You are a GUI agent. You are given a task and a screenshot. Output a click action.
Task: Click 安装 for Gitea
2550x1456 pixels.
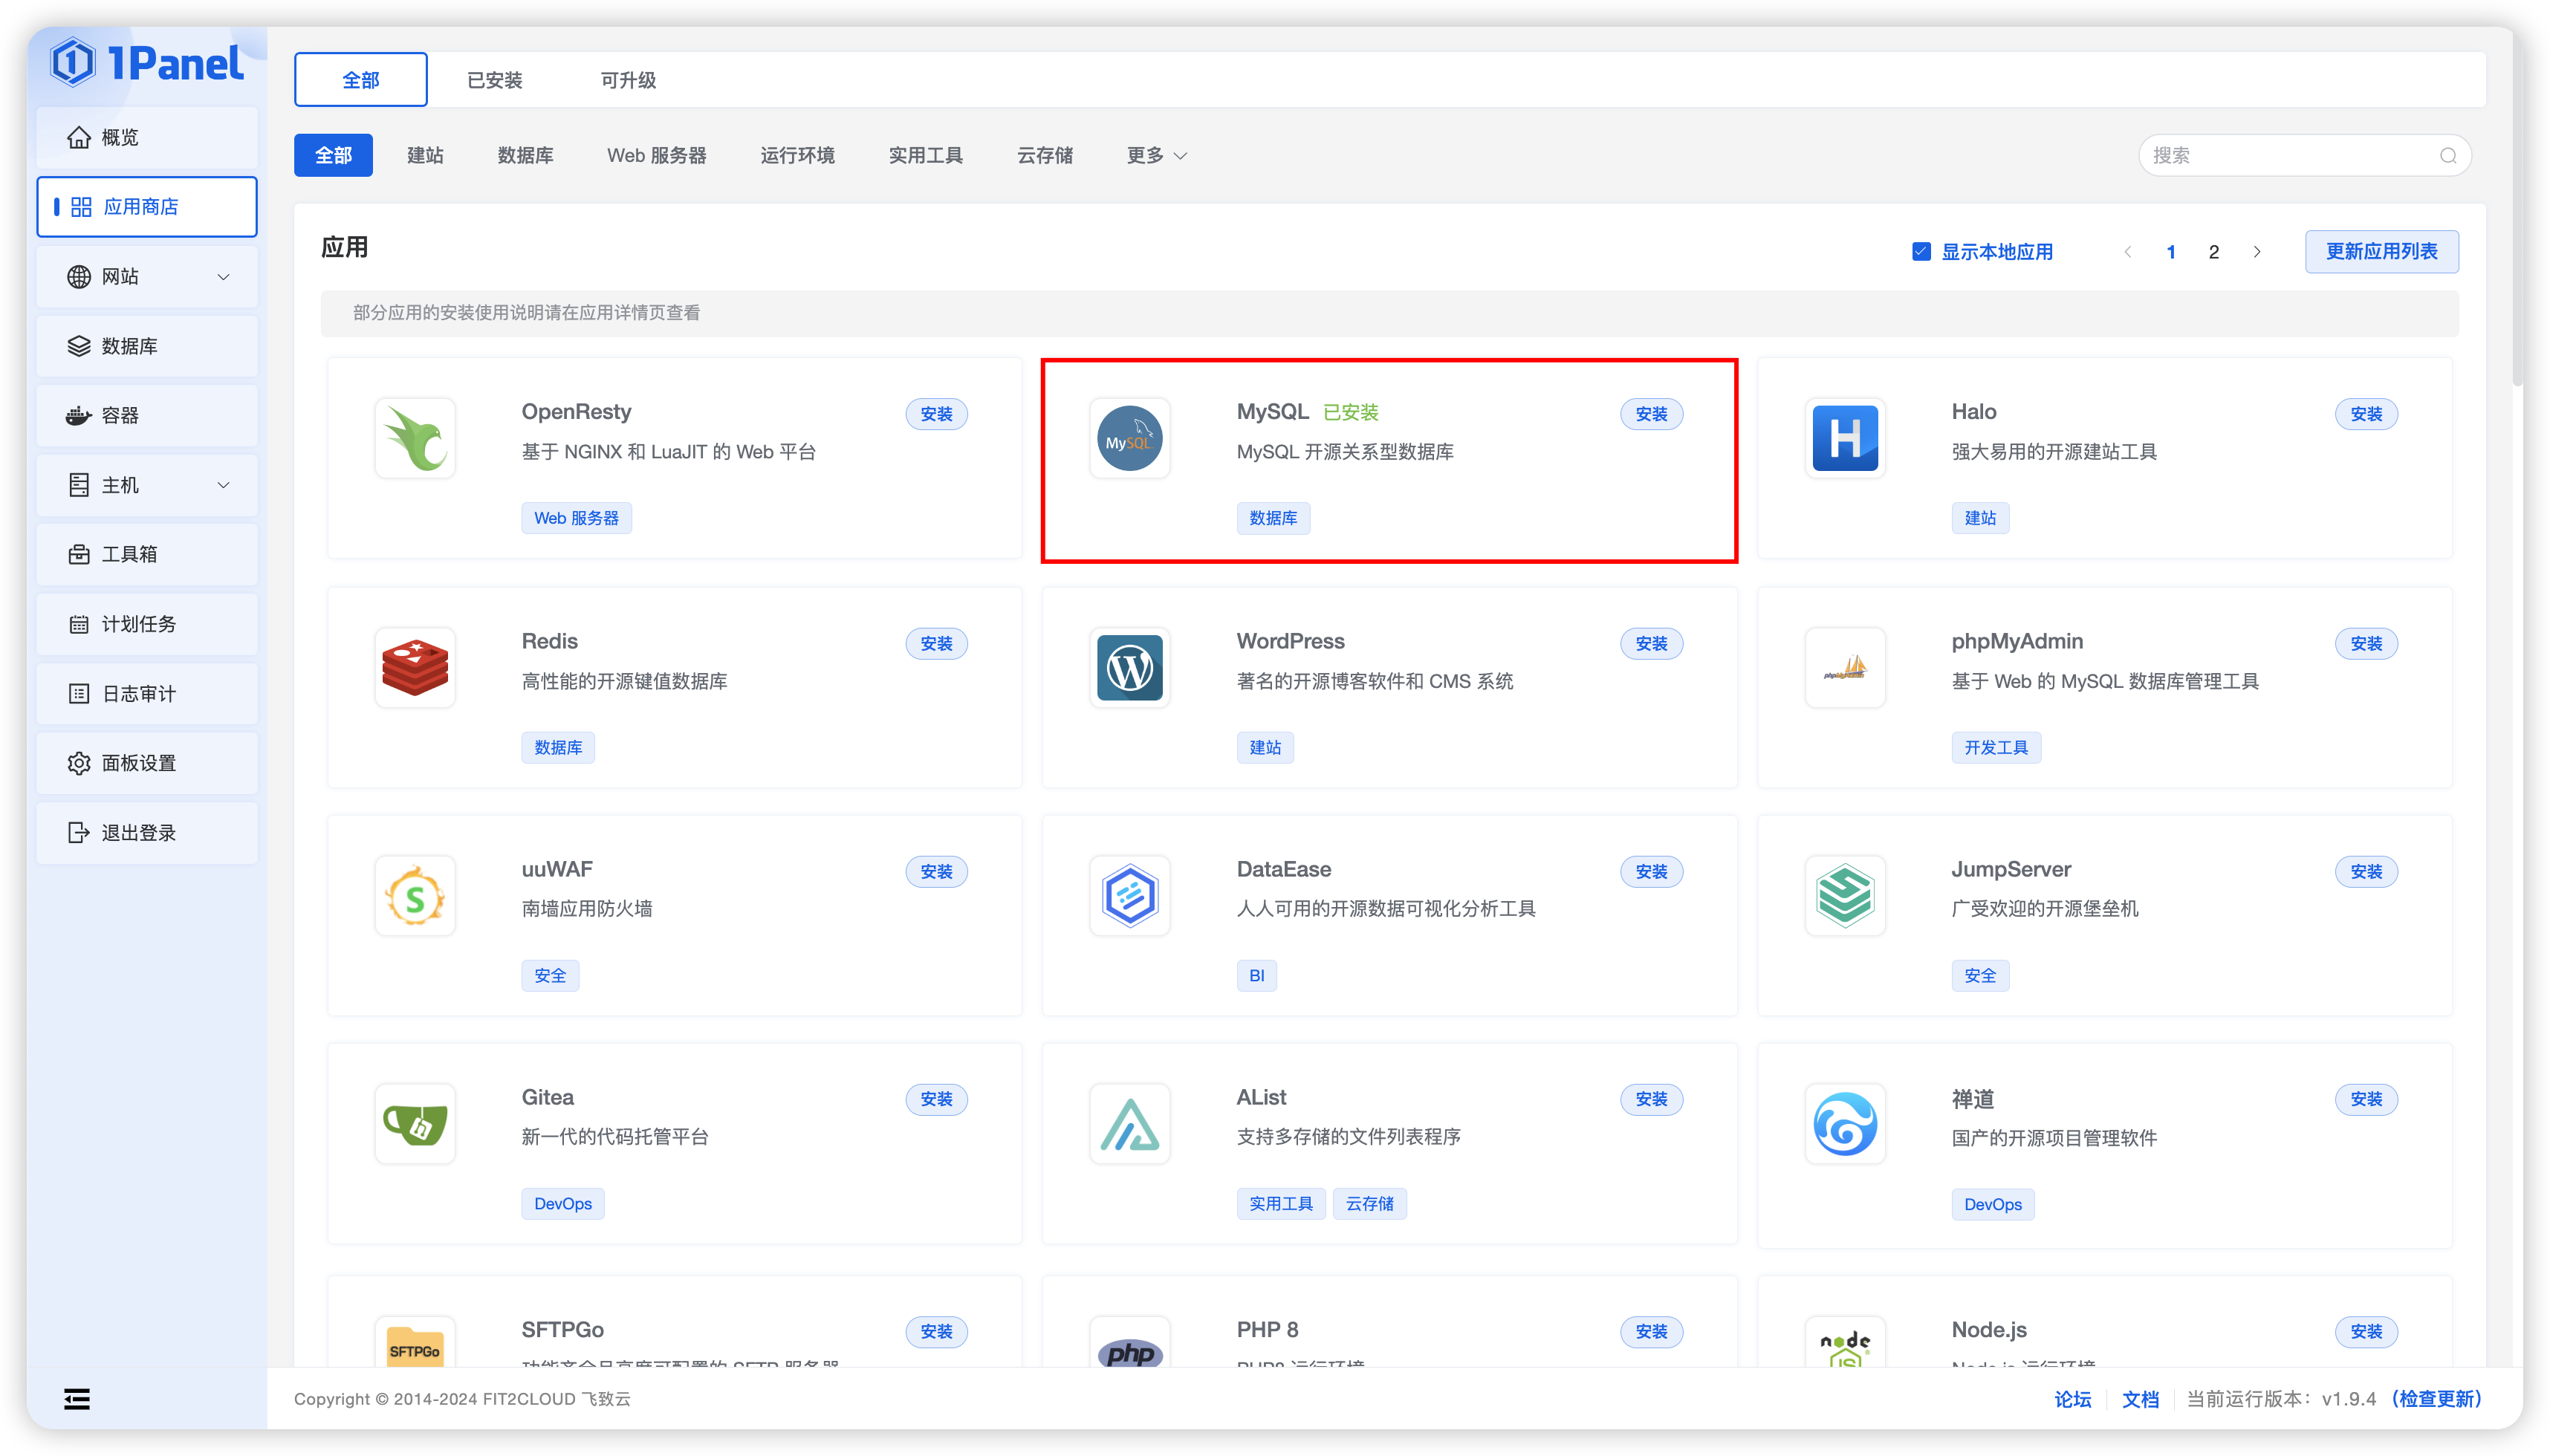coord(936,1099)
